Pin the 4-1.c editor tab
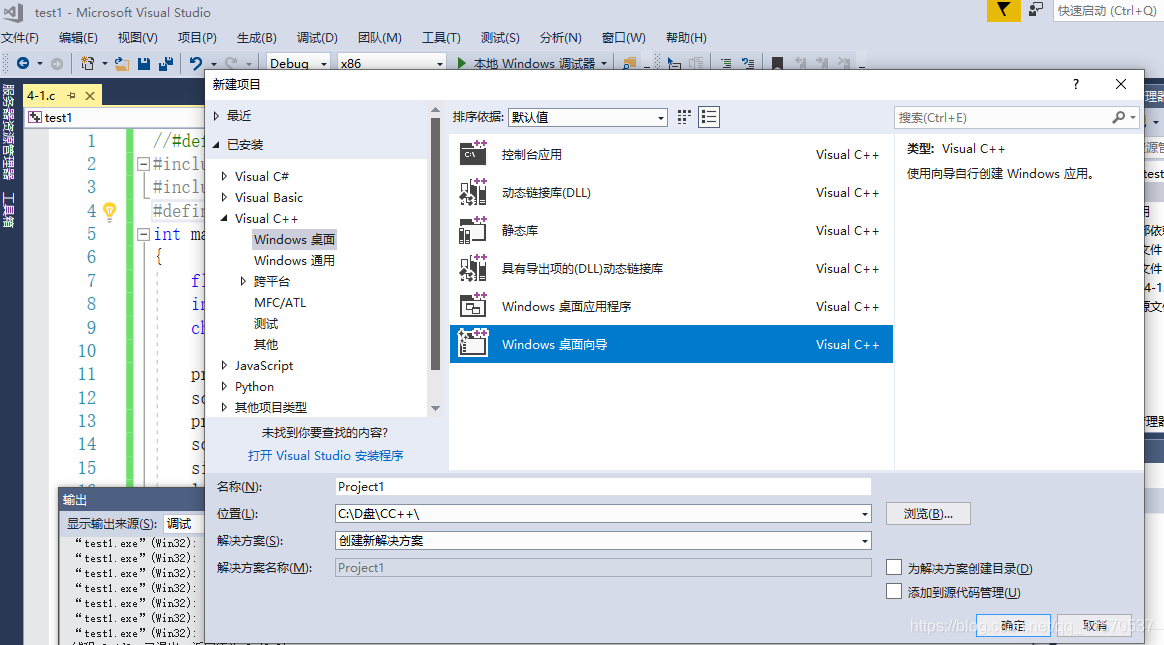The image size is (1164, 645). click(71, 96)
